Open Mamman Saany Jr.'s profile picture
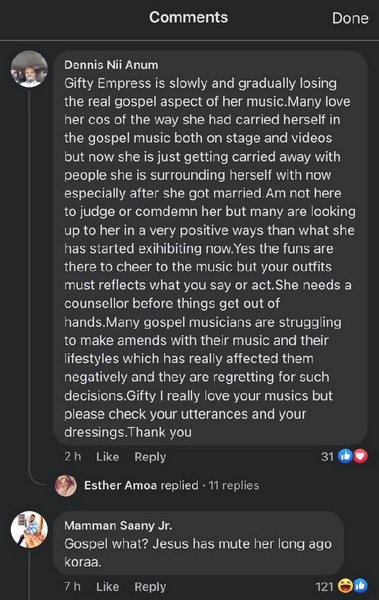The height and width of the screenshot is (600, 379). pyautogui.click(x=29, y=530)
